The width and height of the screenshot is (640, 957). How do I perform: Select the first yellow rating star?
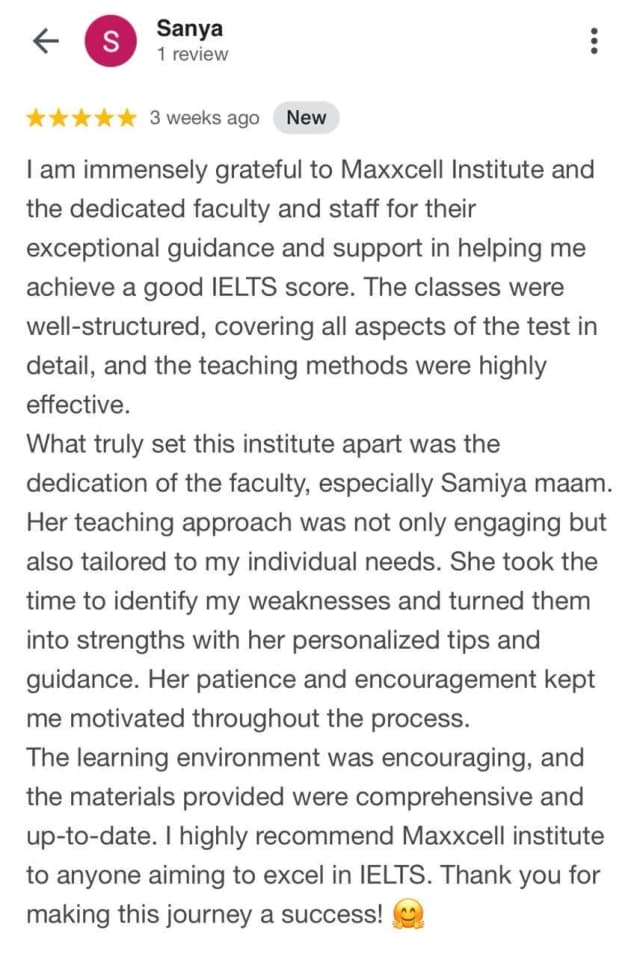click(x=36, y=118)
